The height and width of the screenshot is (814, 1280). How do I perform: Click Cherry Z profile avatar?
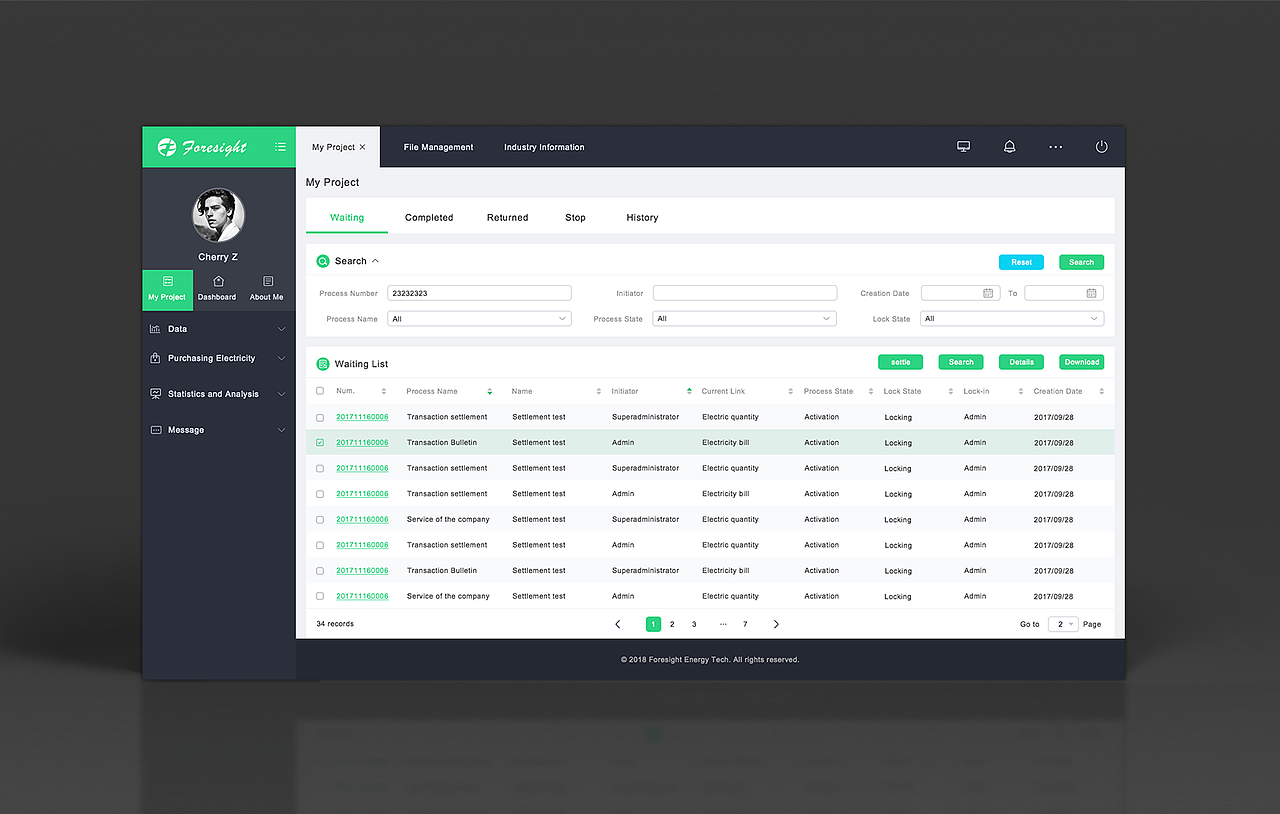(x=218, y=215)
